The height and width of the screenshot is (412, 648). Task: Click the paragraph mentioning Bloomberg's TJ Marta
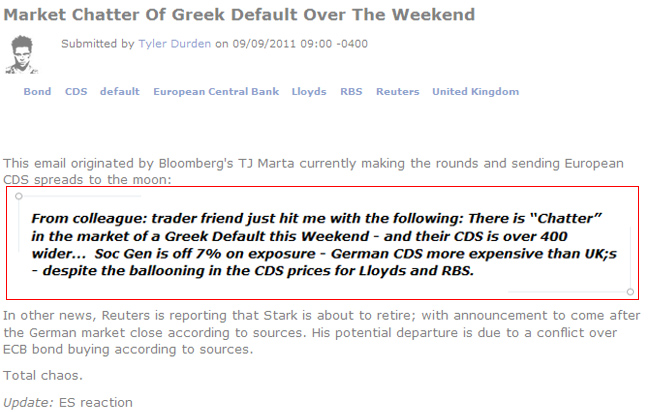[312, 171]
